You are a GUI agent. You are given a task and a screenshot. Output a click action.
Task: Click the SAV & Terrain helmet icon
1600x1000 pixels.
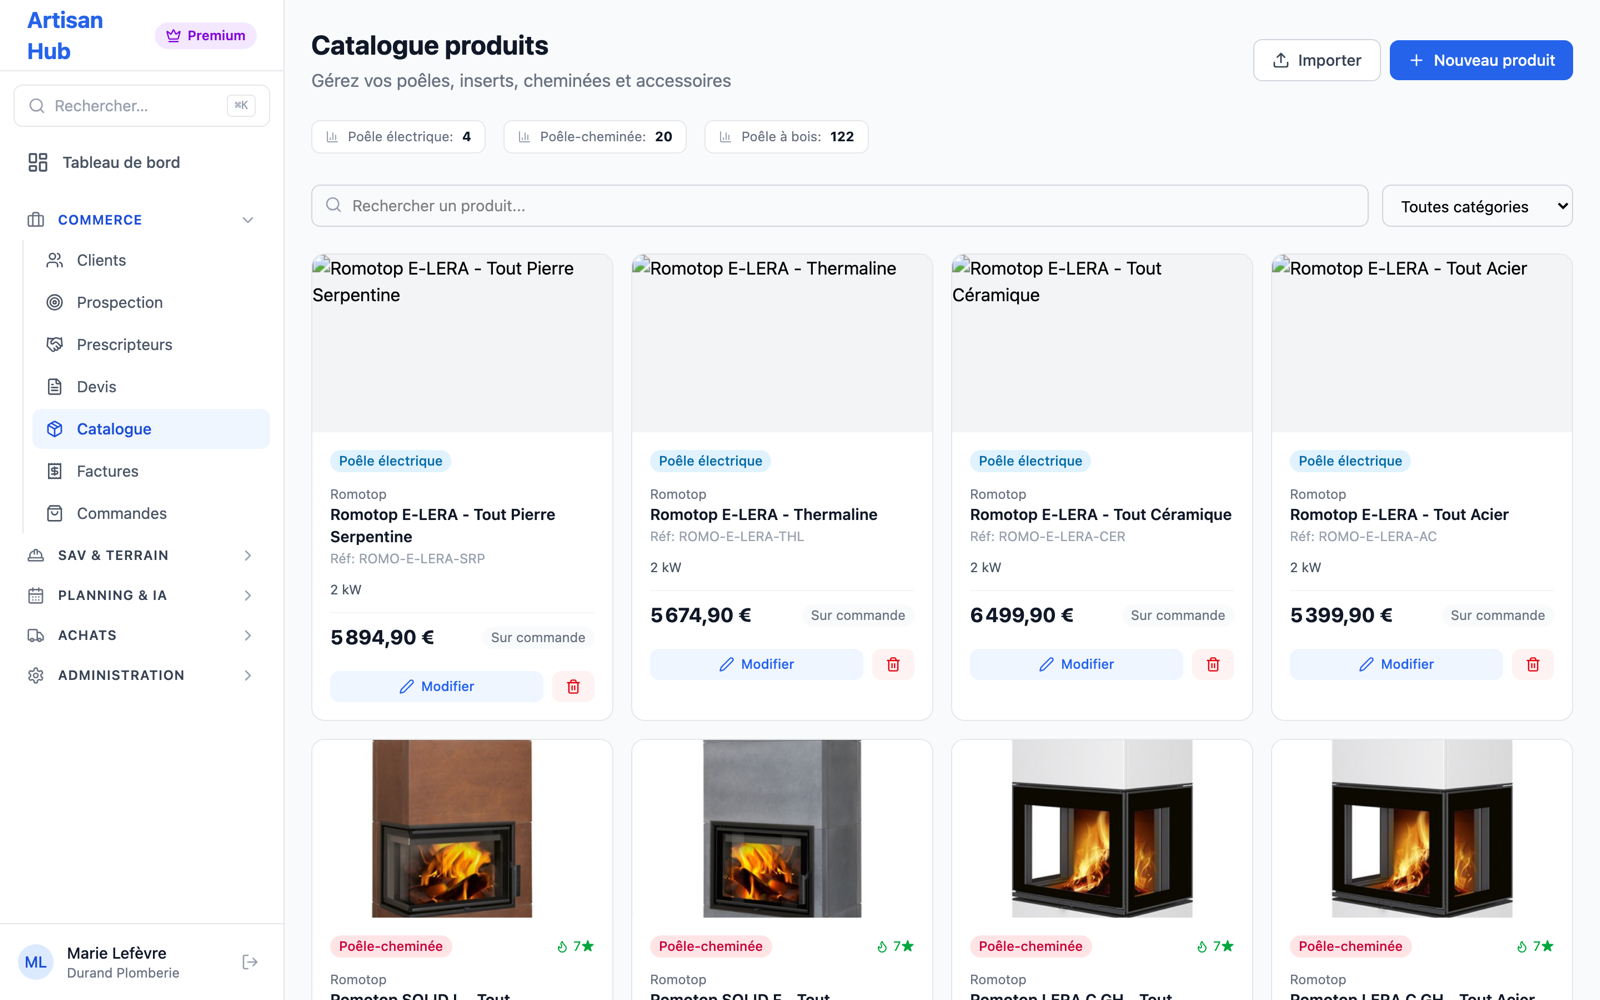tap(36, 555)
